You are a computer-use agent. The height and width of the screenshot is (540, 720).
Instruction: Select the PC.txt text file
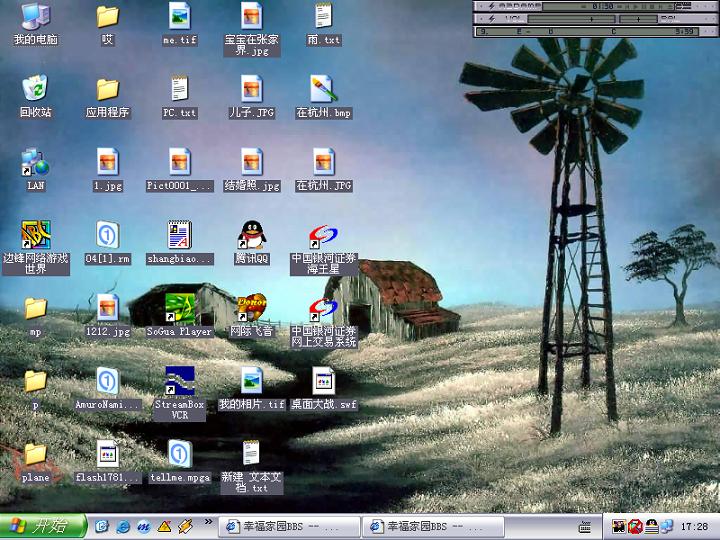pos(180,97)
